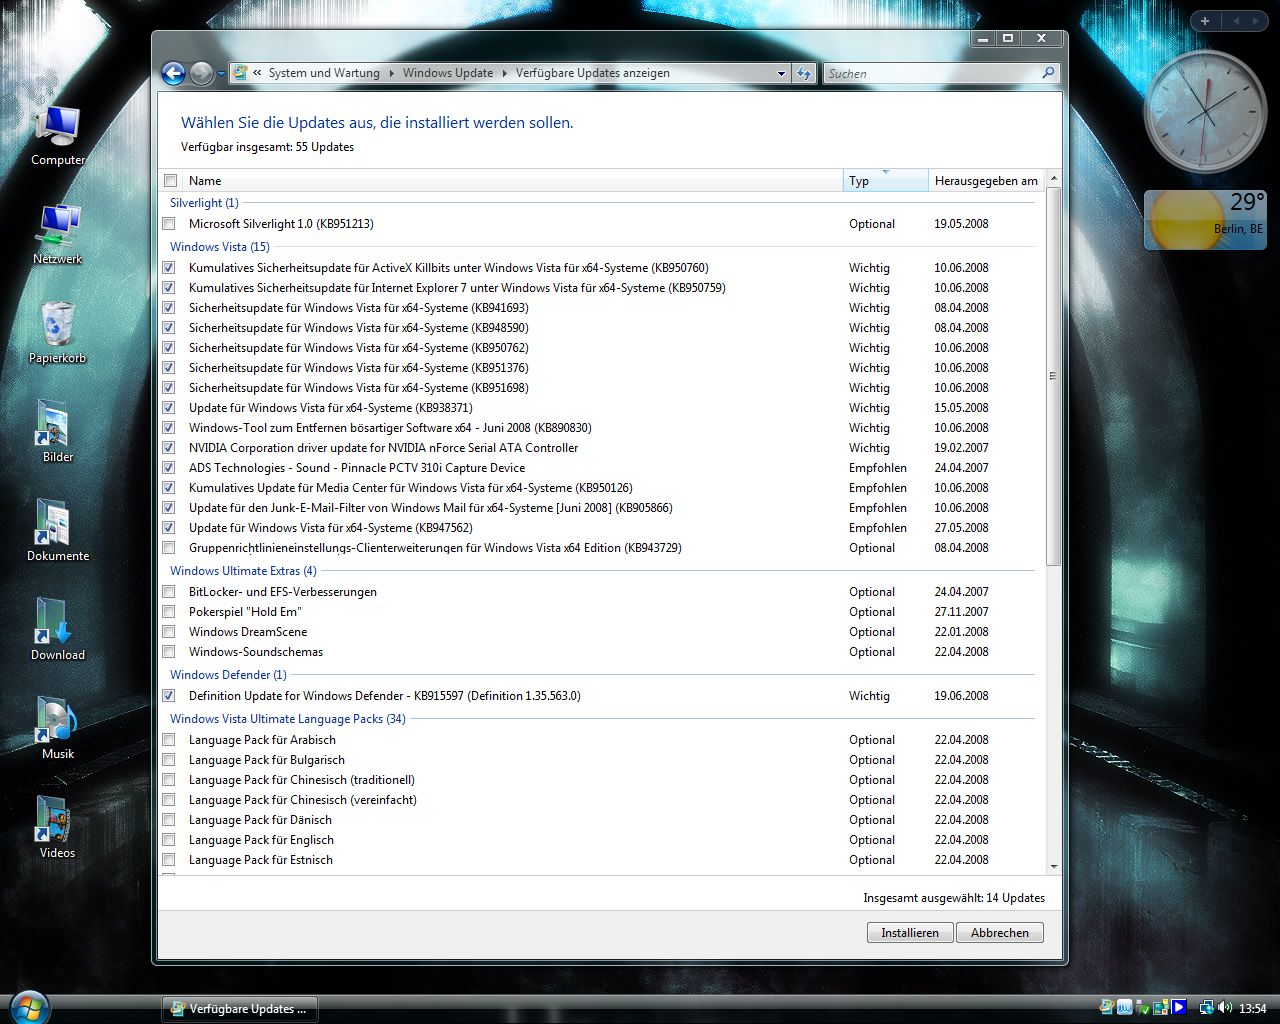1280x1024 pixels.
Task: Select the Windows-Soundschemas row text
Action: pyautogui.click(x=256, y=652)
